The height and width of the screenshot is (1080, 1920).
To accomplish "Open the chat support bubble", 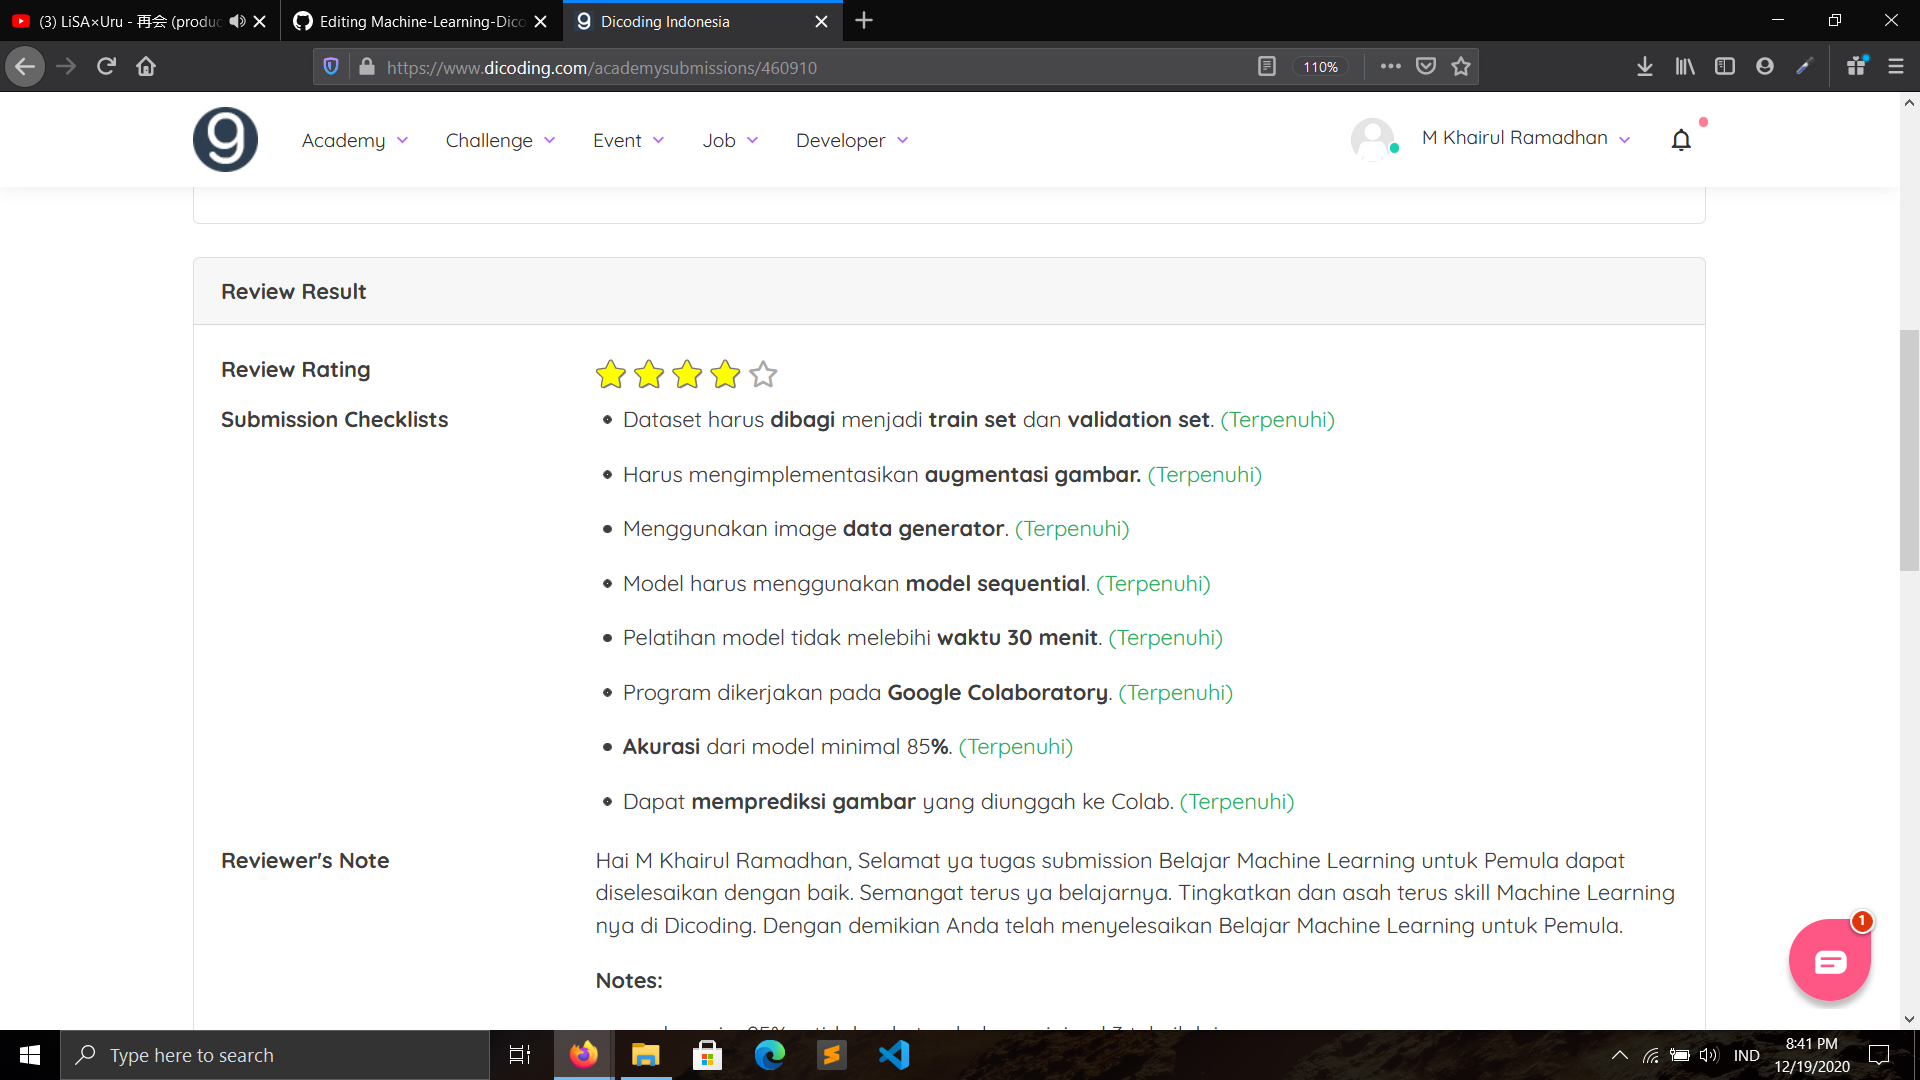I will point(1829,961).
